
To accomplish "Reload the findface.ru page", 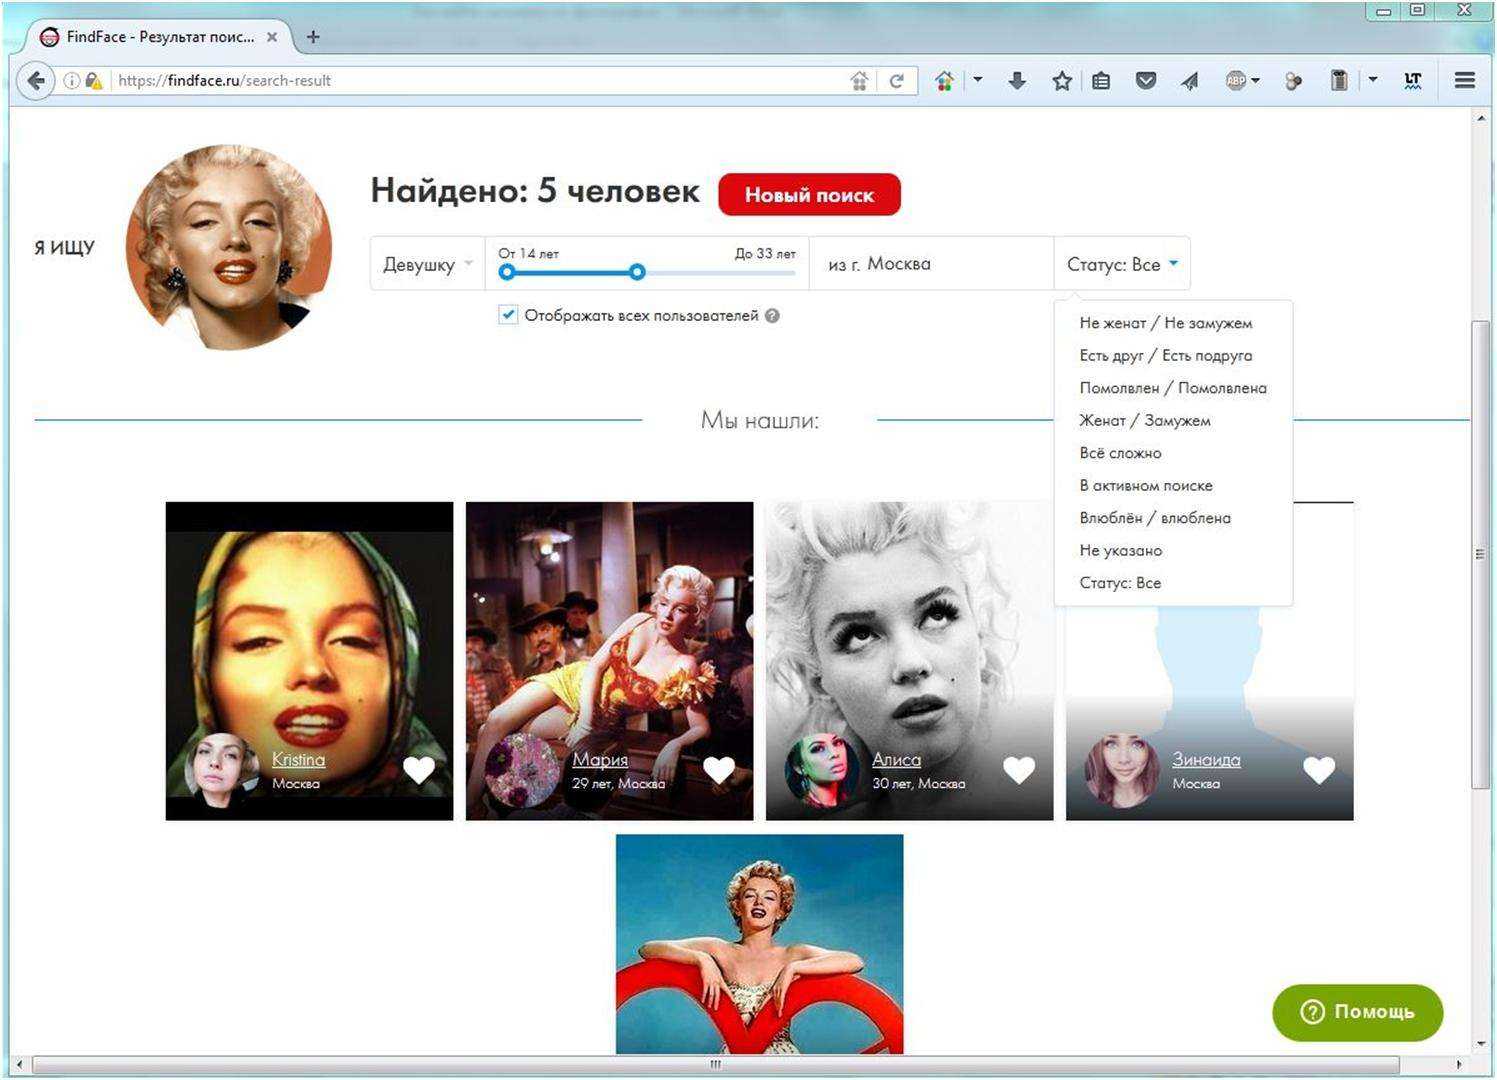I will pyautogui.click(x=896, y=81).
